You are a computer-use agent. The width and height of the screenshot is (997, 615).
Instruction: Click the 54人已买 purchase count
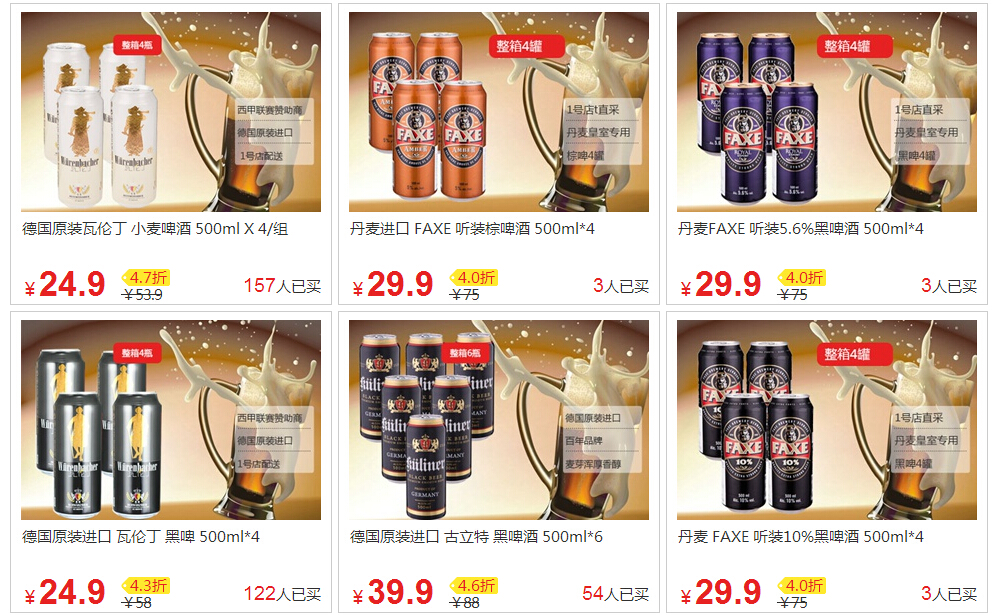(615, 594)
